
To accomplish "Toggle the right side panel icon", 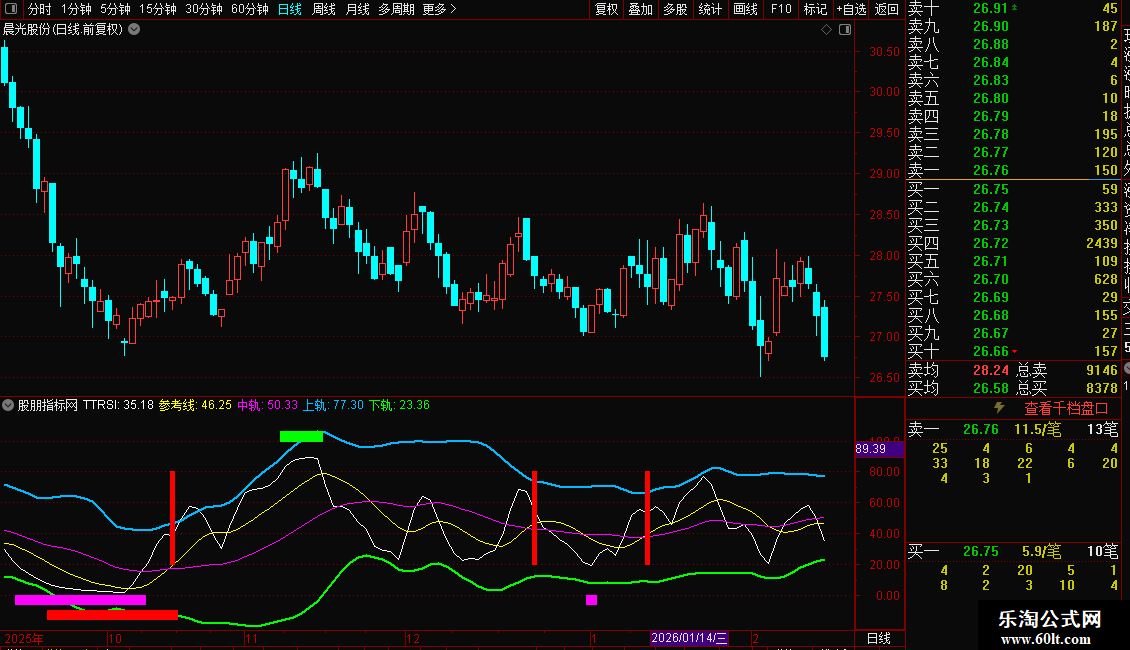I will tap(846, 30).
